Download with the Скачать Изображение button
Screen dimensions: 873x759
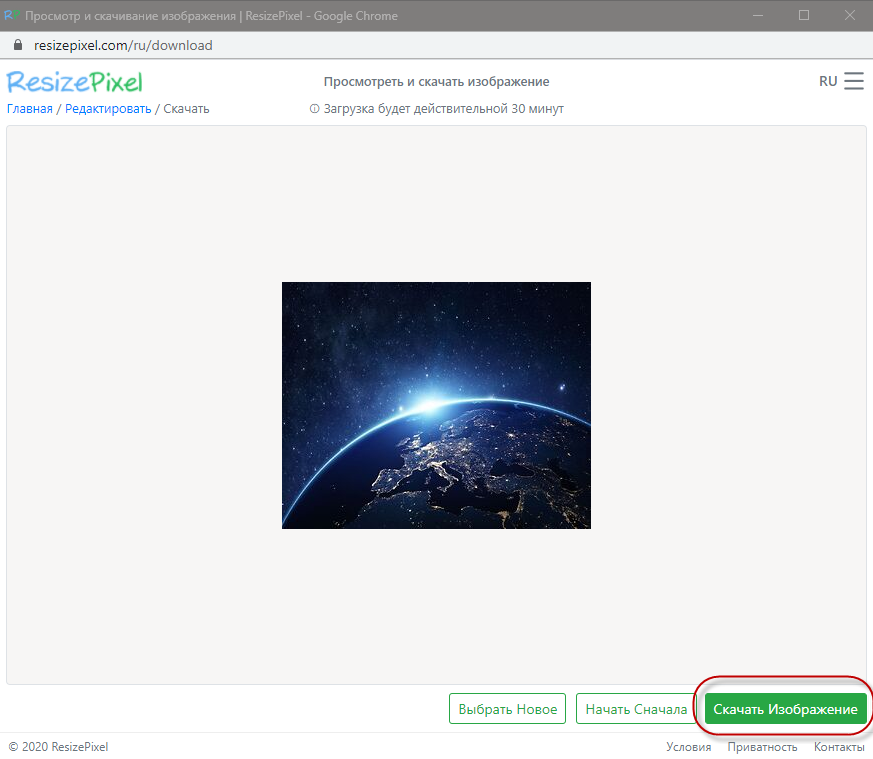pos(785,708)
